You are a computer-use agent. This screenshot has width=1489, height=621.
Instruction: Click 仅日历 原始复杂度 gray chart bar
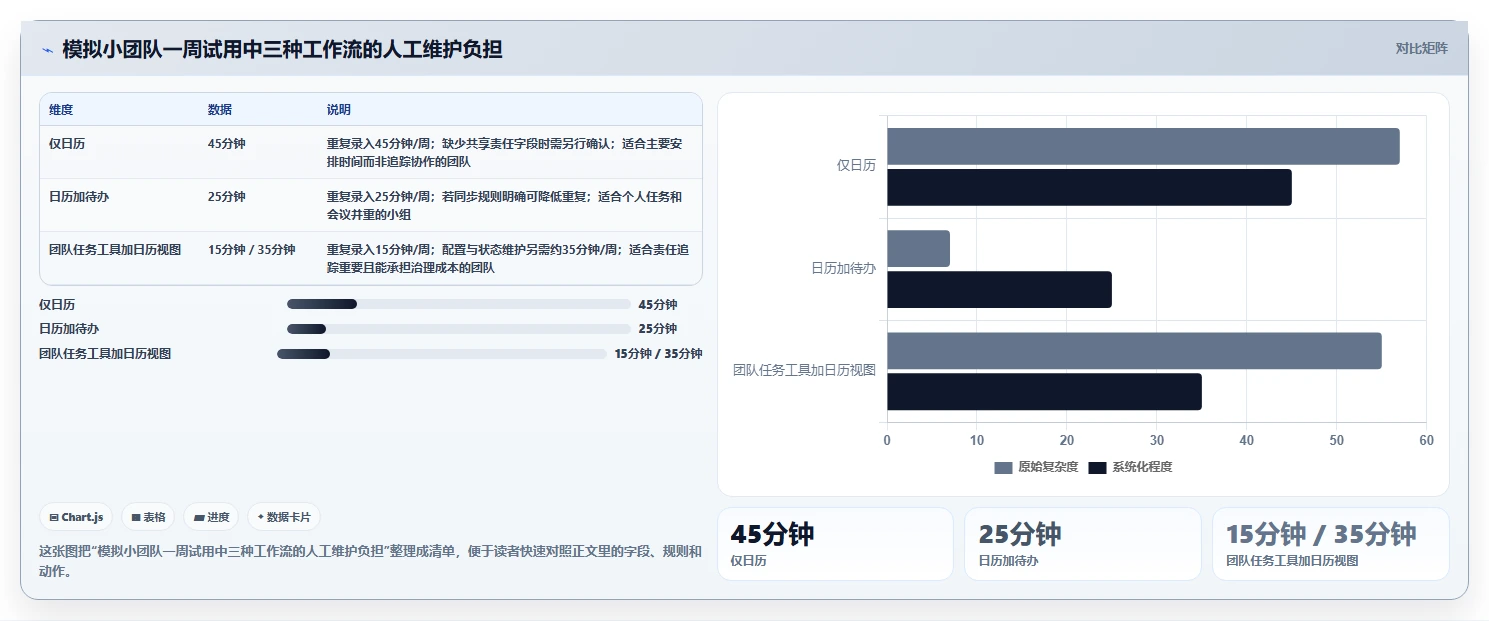tap(1143, 147)
